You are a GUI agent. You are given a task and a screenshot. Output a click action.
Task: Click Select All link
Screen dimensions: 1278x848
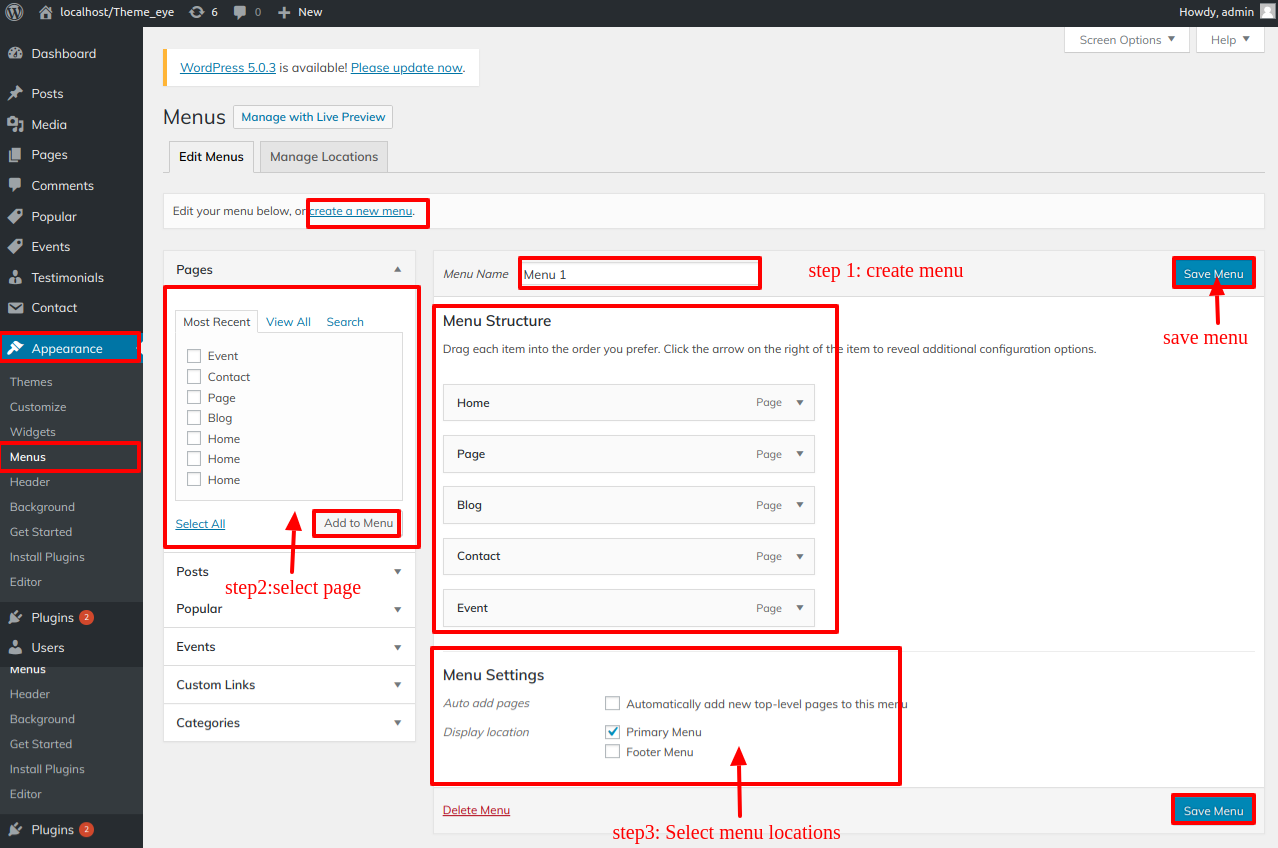(x=200, y=524)
